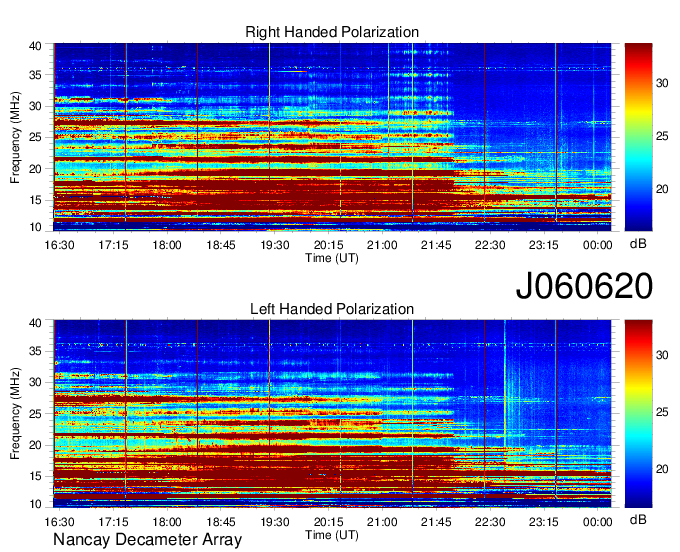Click the 16:30 tick under the left-handed plot

point(59,522)
